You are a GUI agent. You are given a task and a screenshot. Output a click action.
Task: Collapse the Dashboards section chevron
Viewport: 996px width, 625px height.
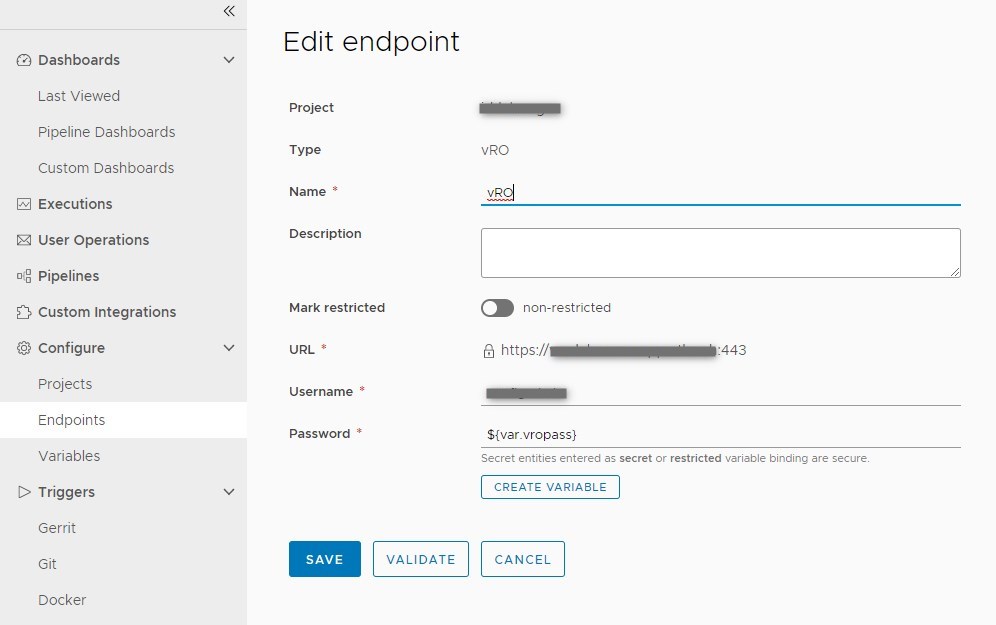coord(229,60)
